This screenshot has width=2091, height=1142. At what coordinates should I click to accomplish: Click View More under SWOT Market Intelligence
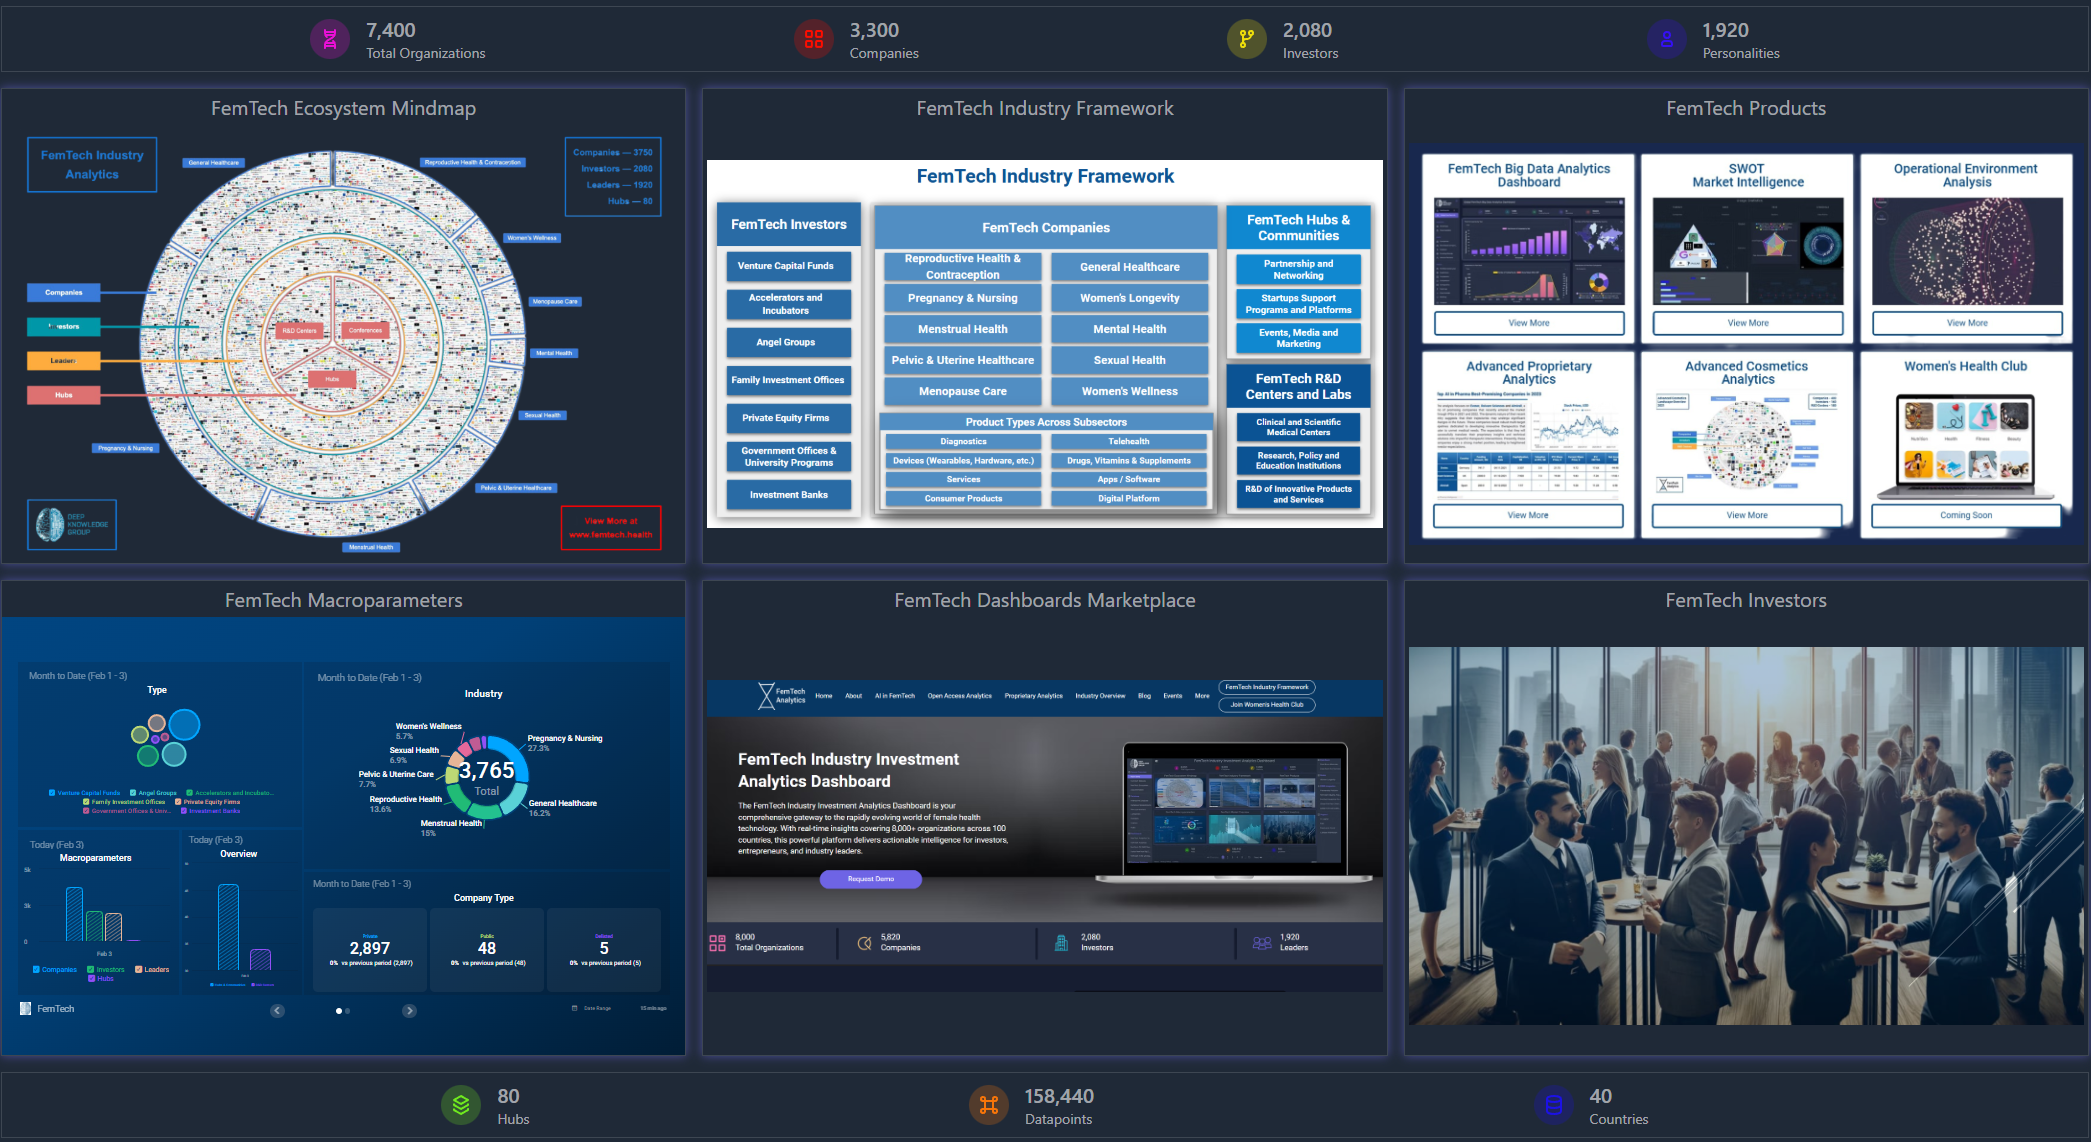click(x=1747, y=323)
